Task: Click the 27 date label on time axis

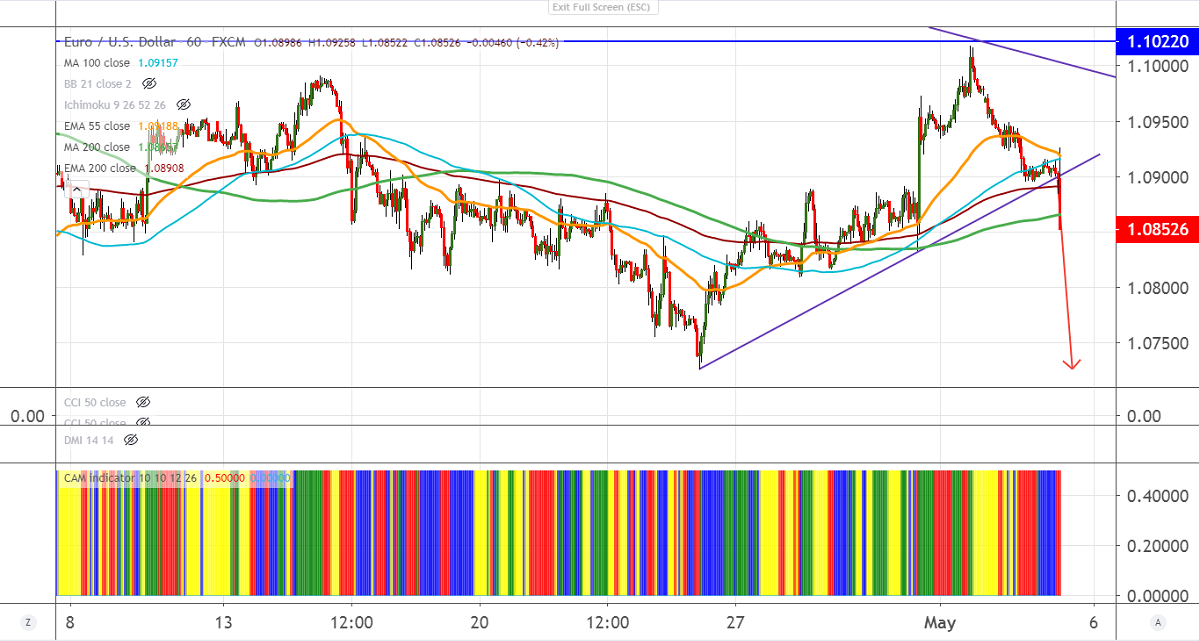Action: pyautogui.click(x=734, y=622)
